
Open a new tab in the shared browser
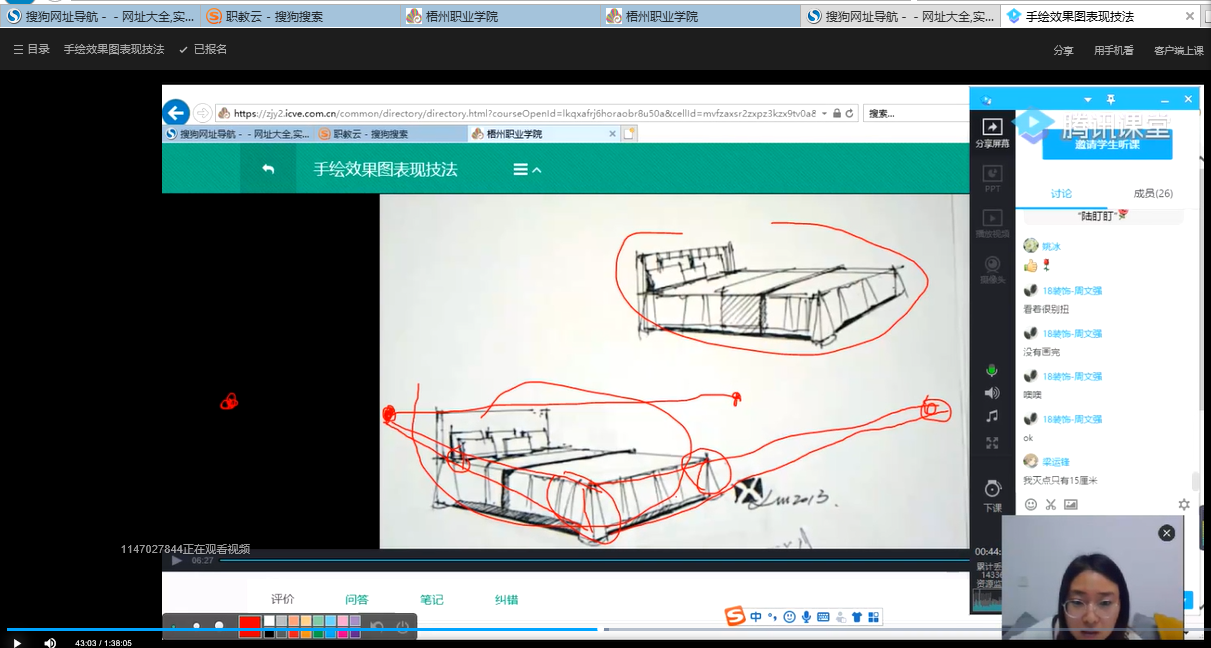(629, 134)
